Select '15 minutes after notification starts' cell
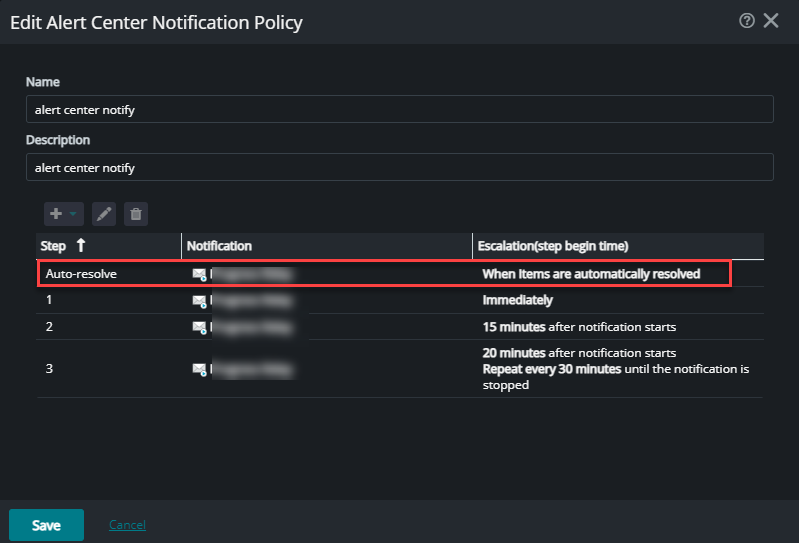 (579, 327)
